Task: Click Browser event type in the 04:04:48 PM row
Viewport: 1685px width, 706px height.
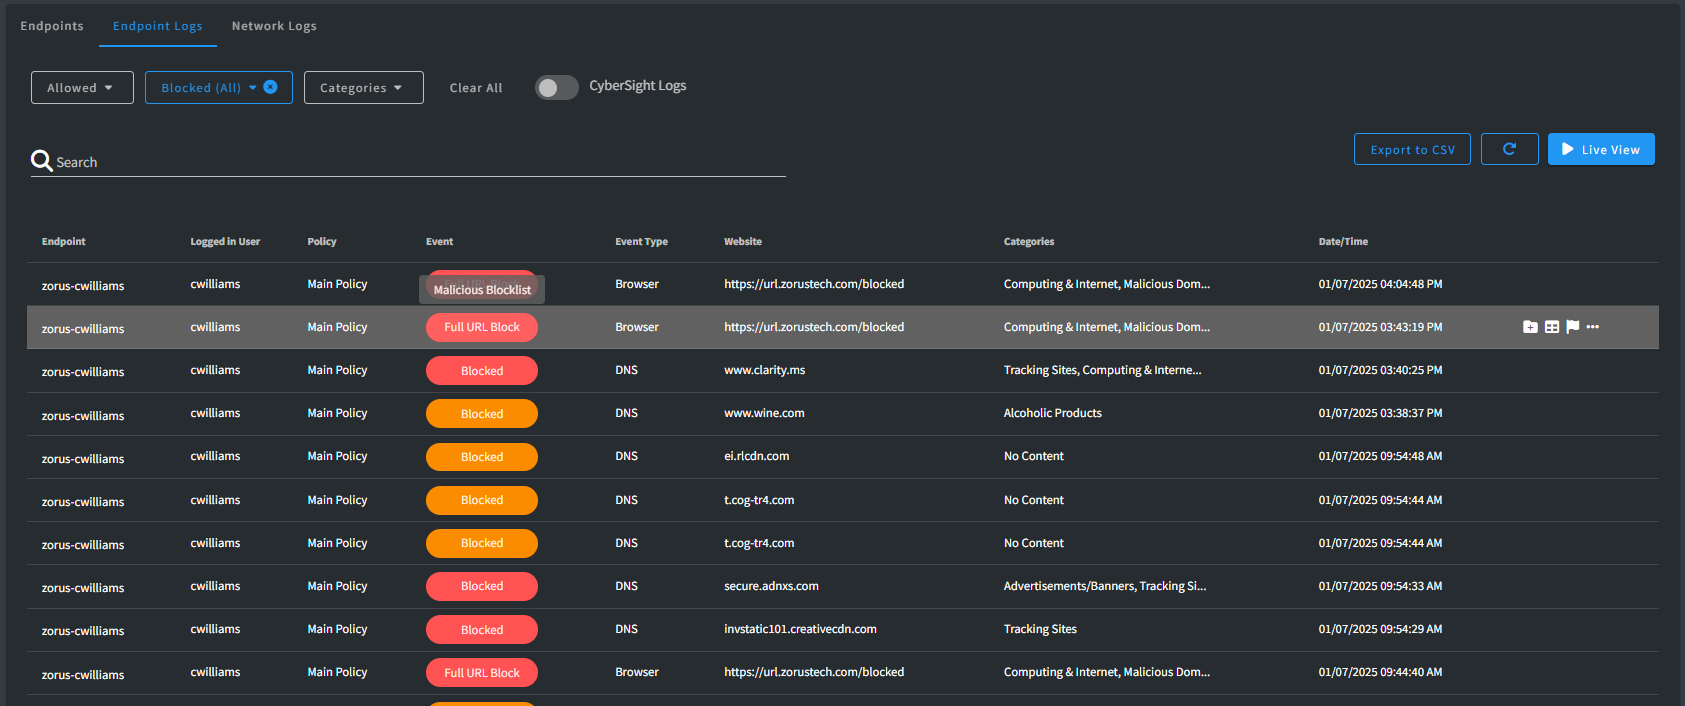Action: [637, 284]
